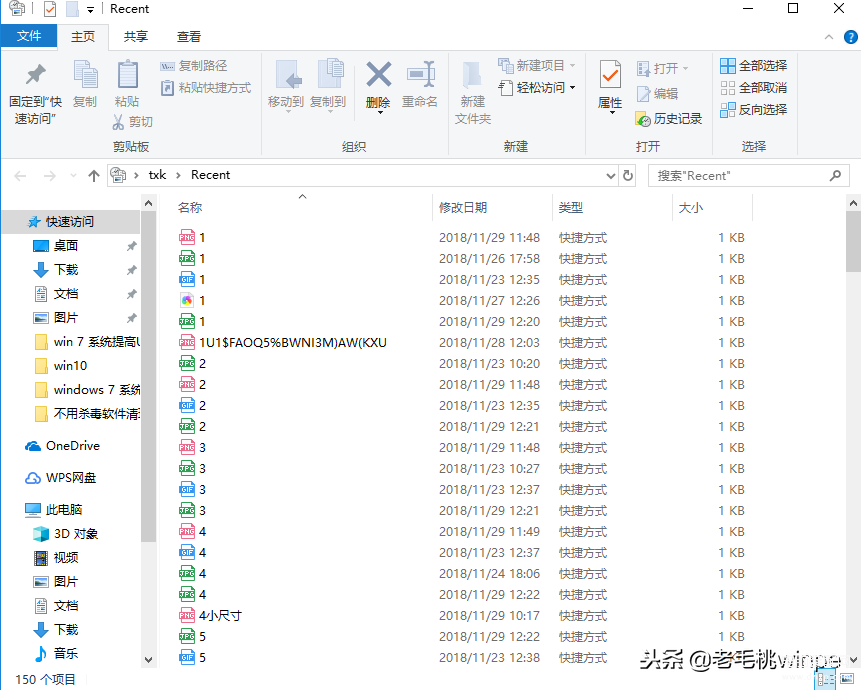861x690 pixels.
Task: Open the Move to dropdown
Action: coord(287,111)
